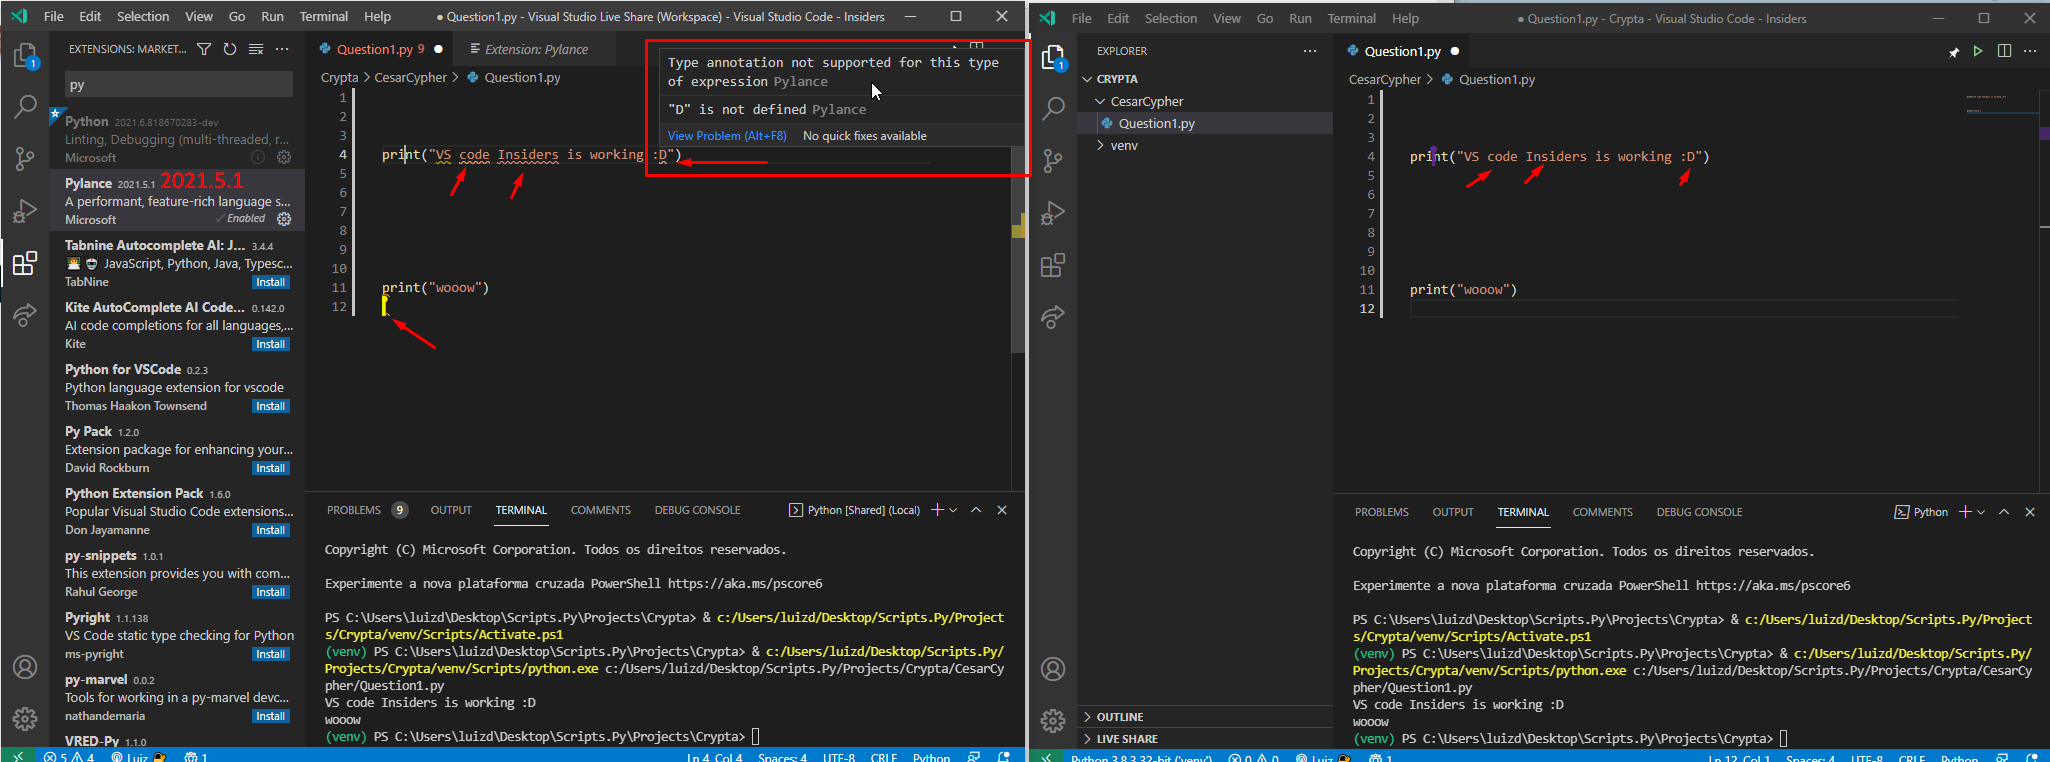
Task: Open Accounts menu in left window
Action: pyautogui.click(x=25, y=667)
